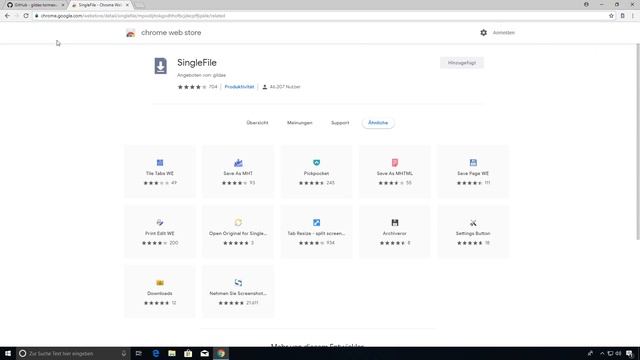Screen dimensions: 640x360
Task: Click the SingleFile star rating
Action: pyautogui.click(x=192, y=87)
